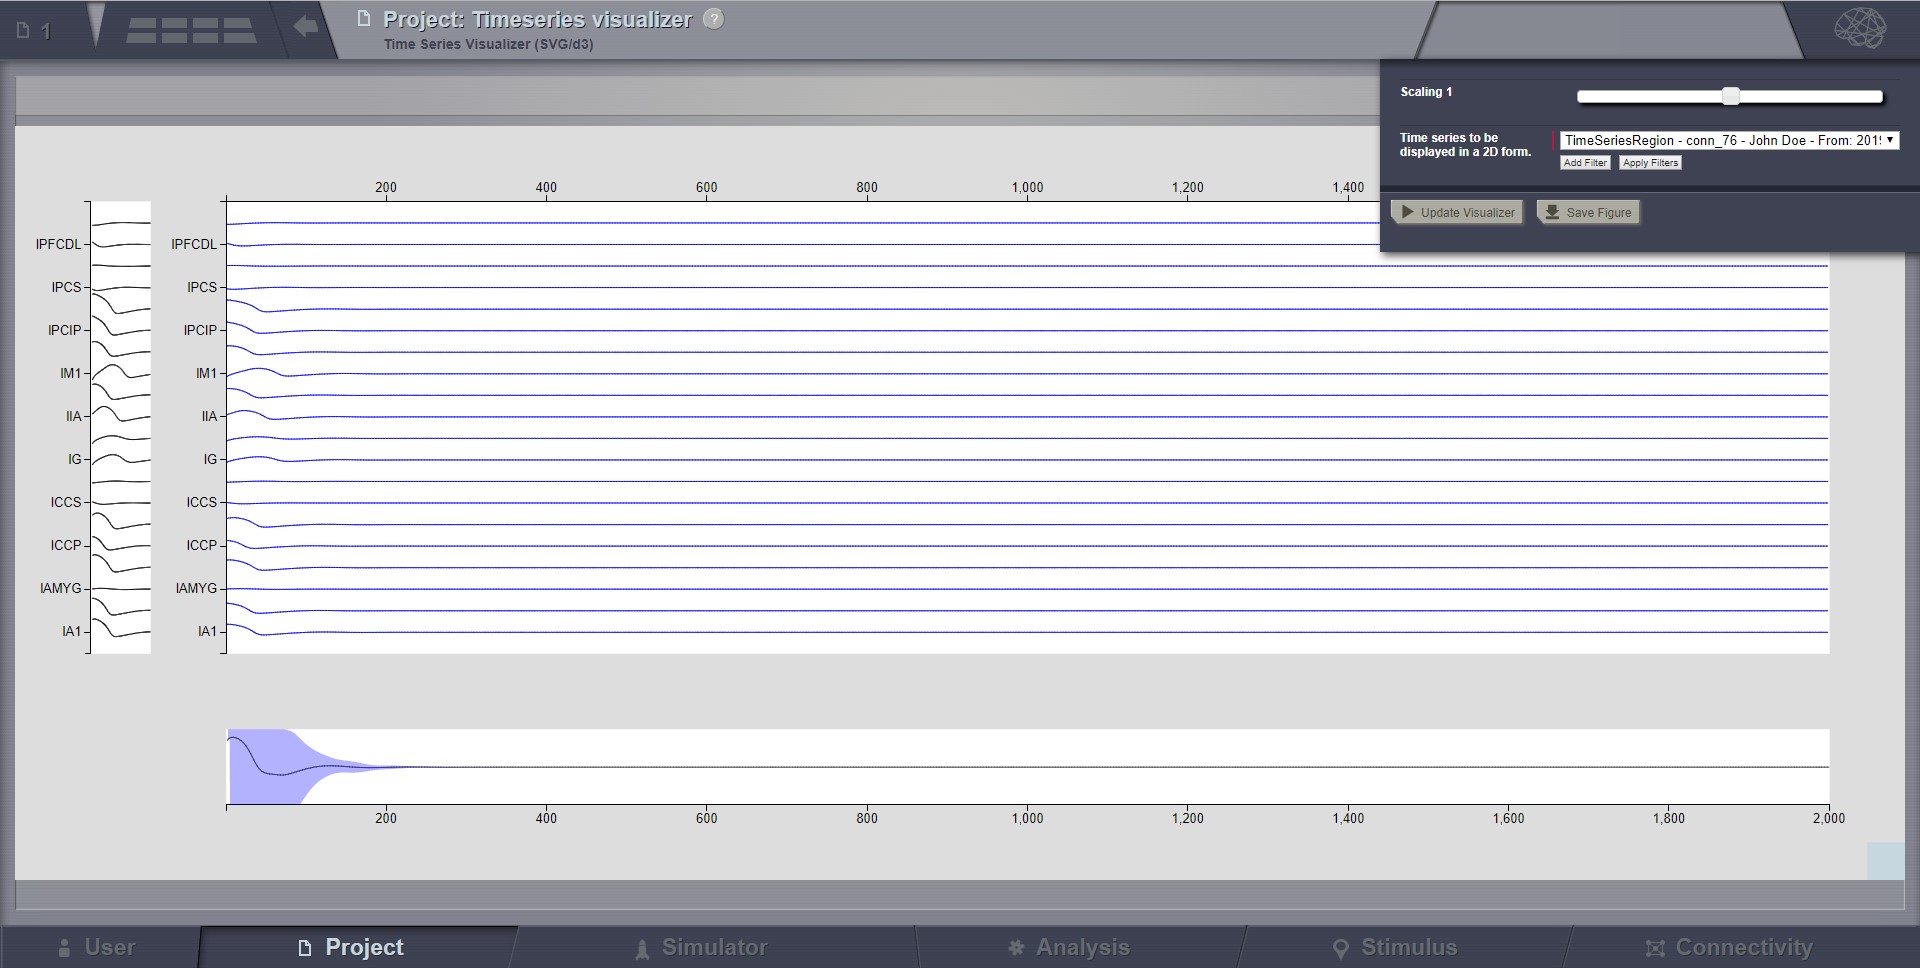Click the left mini preview signal column
Screen dimensions: 1920x968
121,428
